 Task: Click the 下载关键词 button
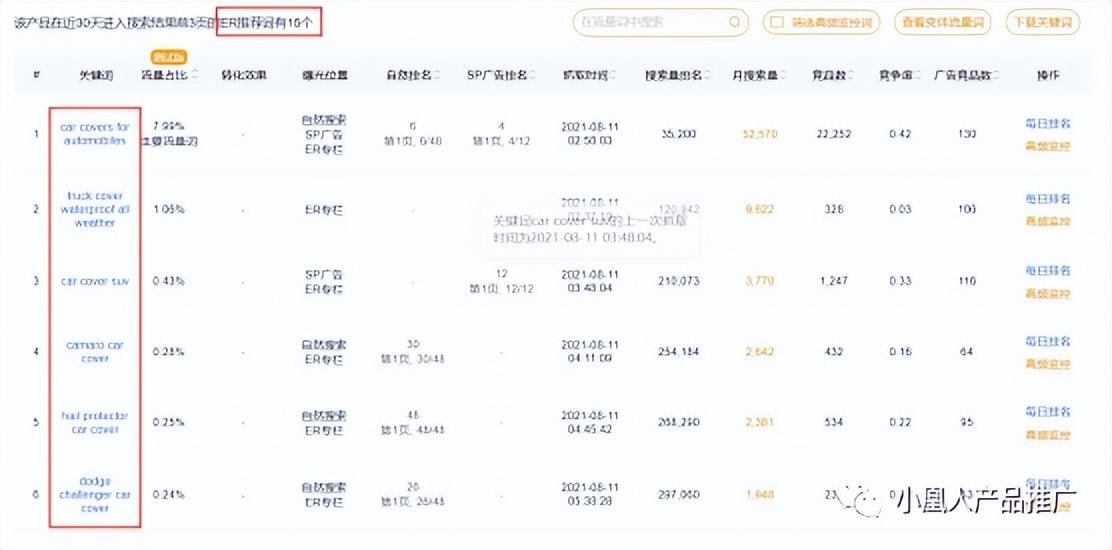1042,22
